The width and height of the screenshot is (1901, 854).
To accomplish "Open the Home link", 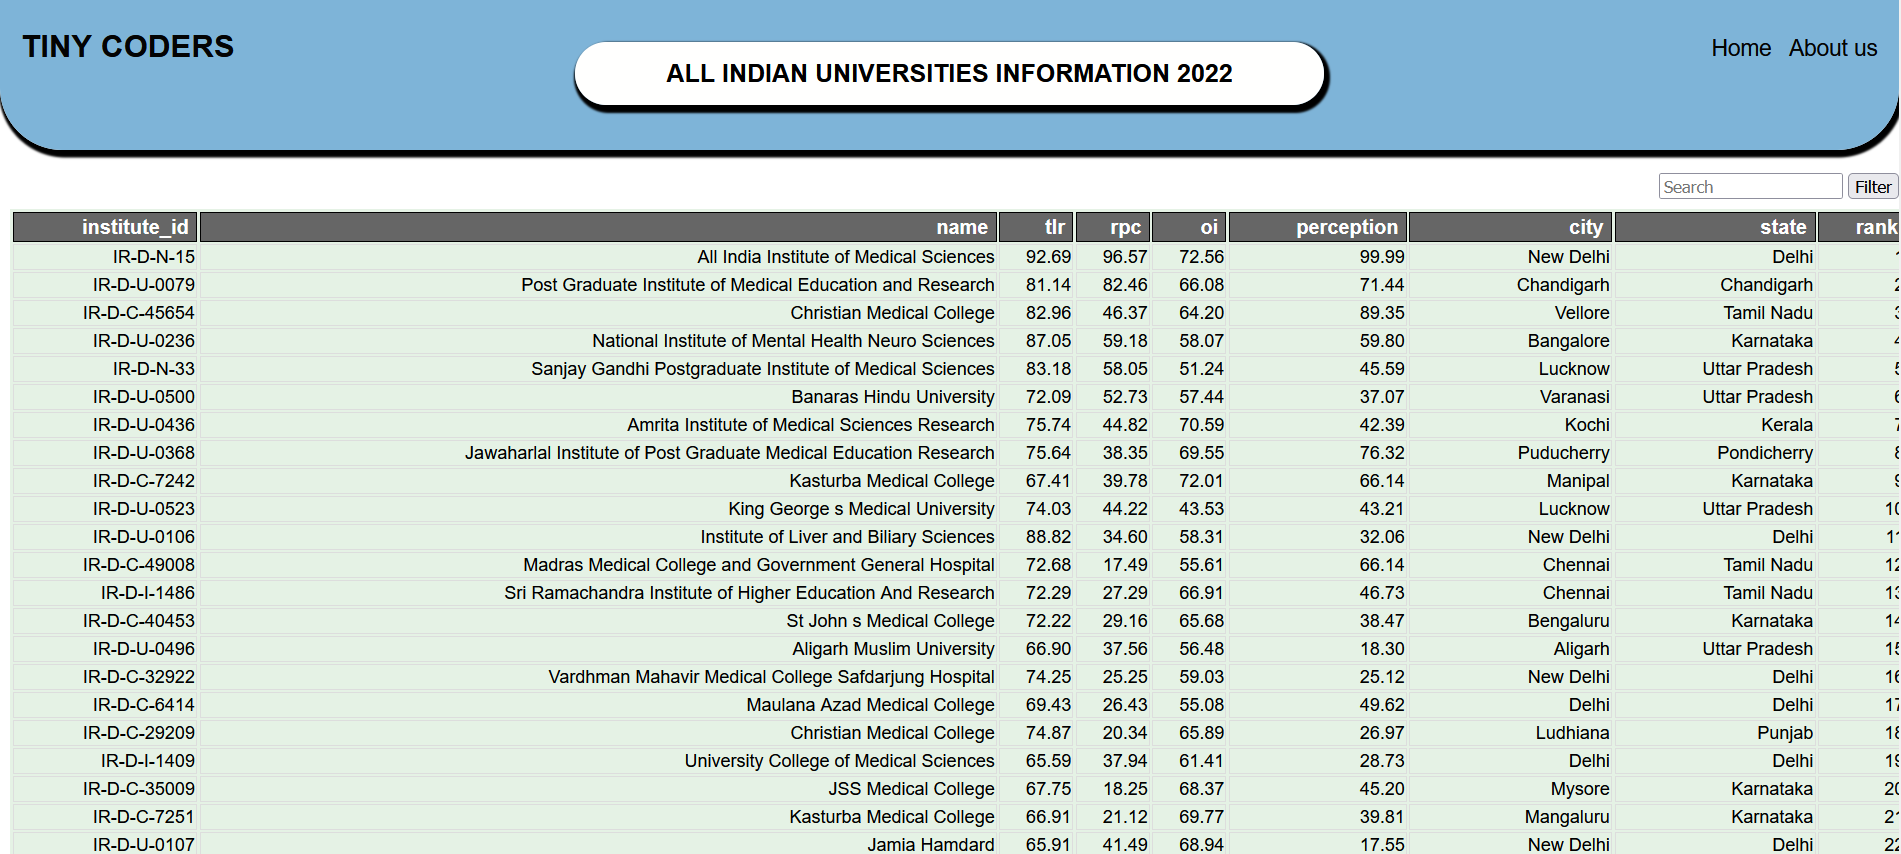I will click(x=1740, y=48).
